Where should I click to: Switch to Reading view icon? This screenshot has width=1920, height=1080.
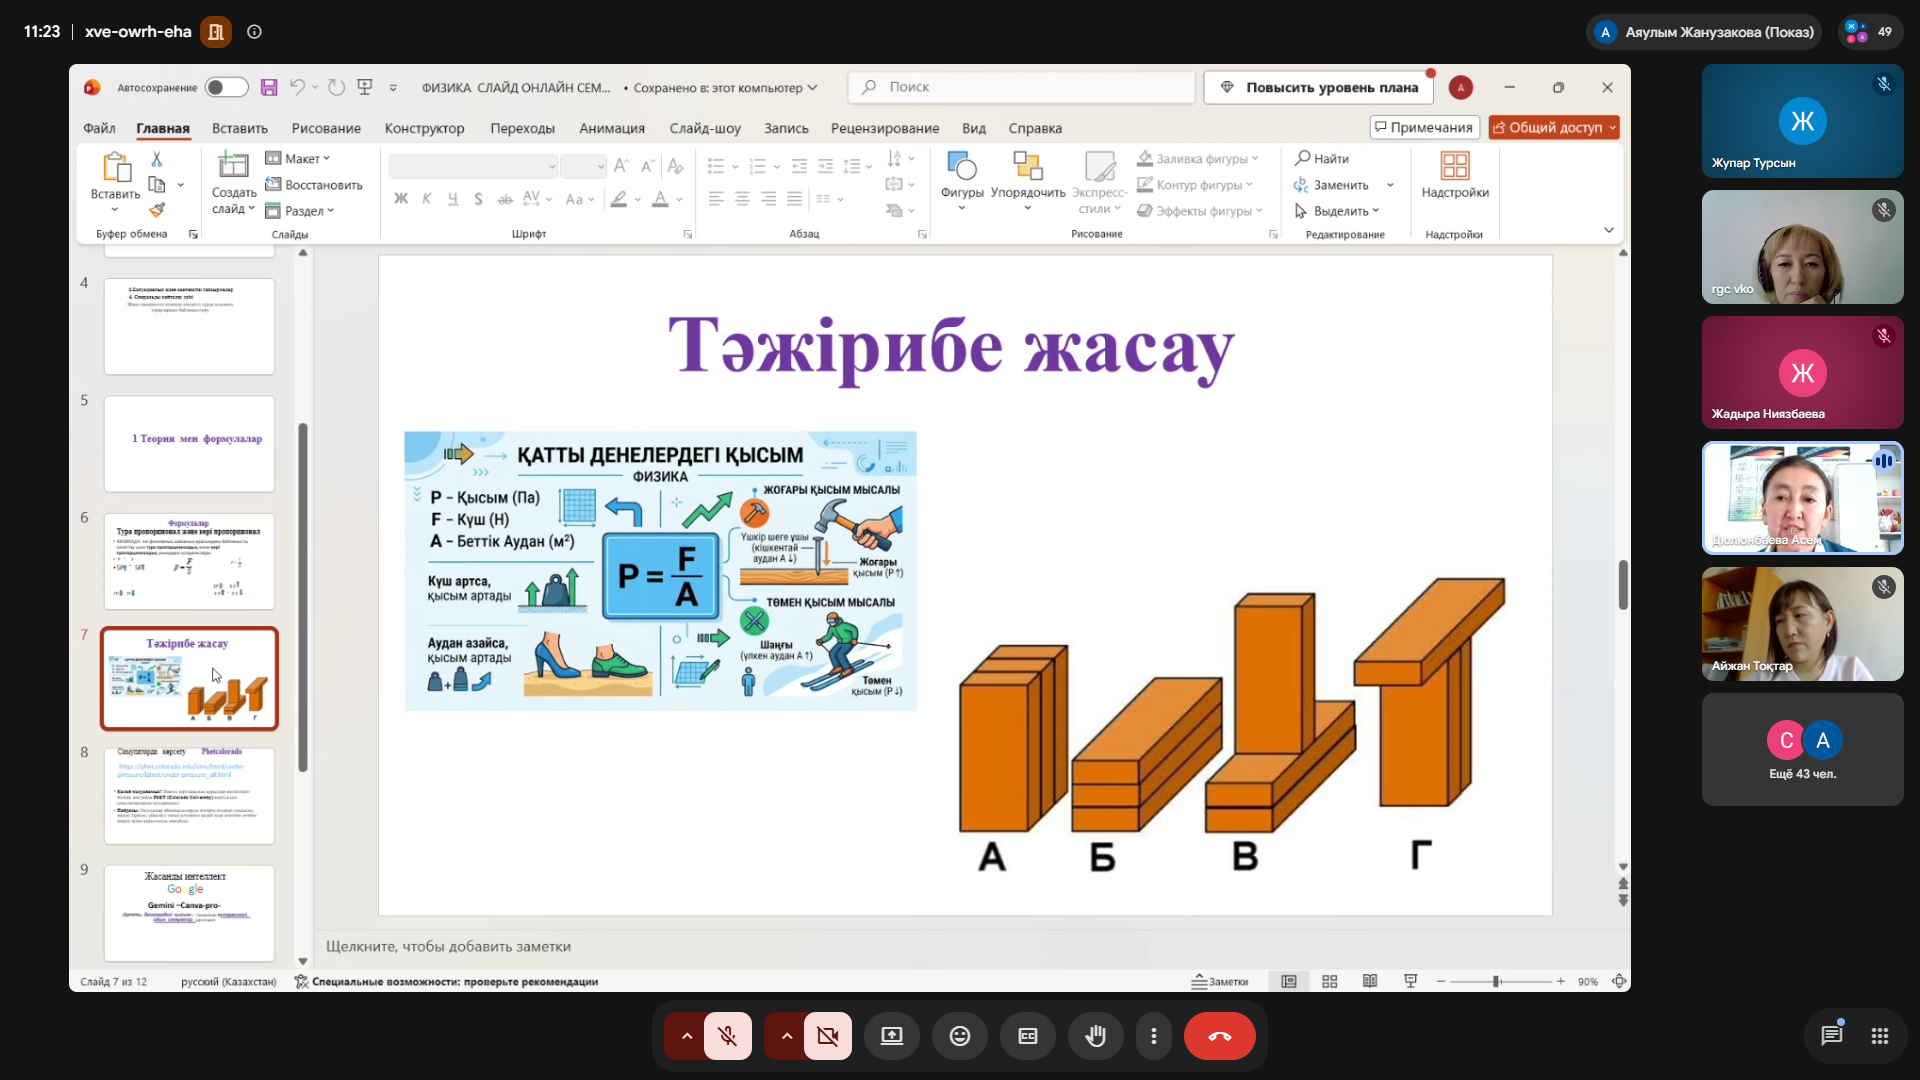tap(1370, 982)
